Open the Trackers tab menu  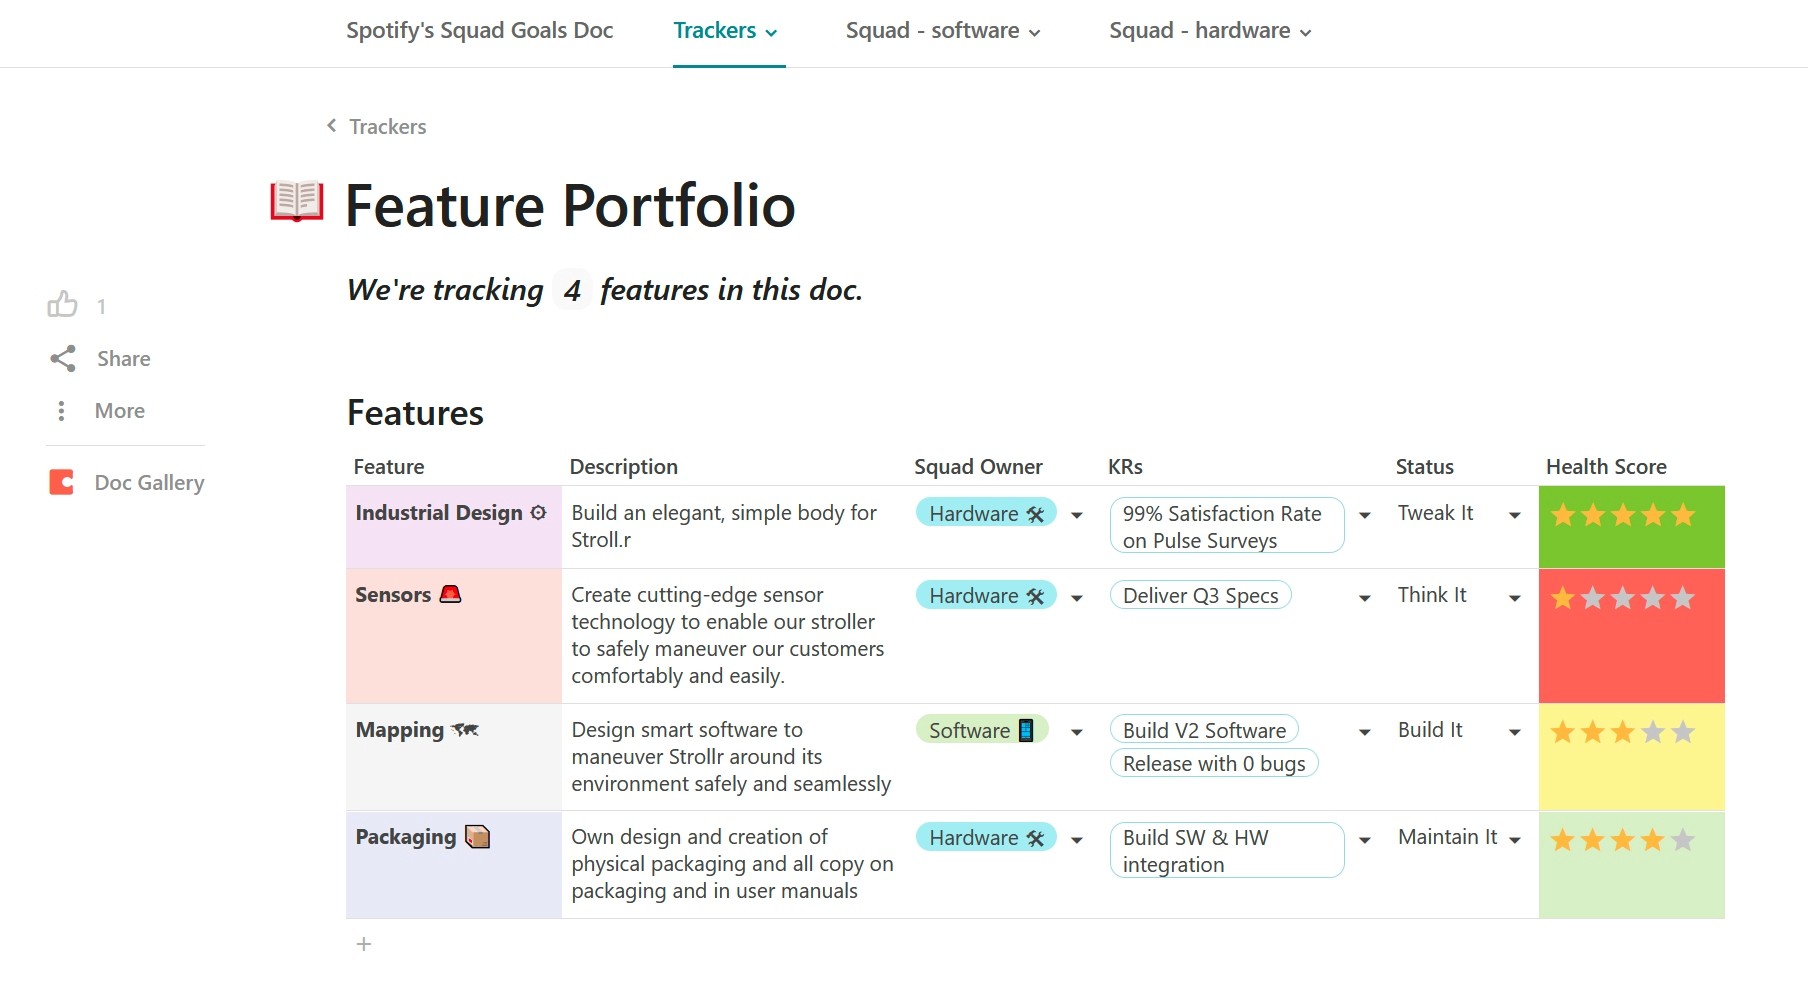click(726, 31)
